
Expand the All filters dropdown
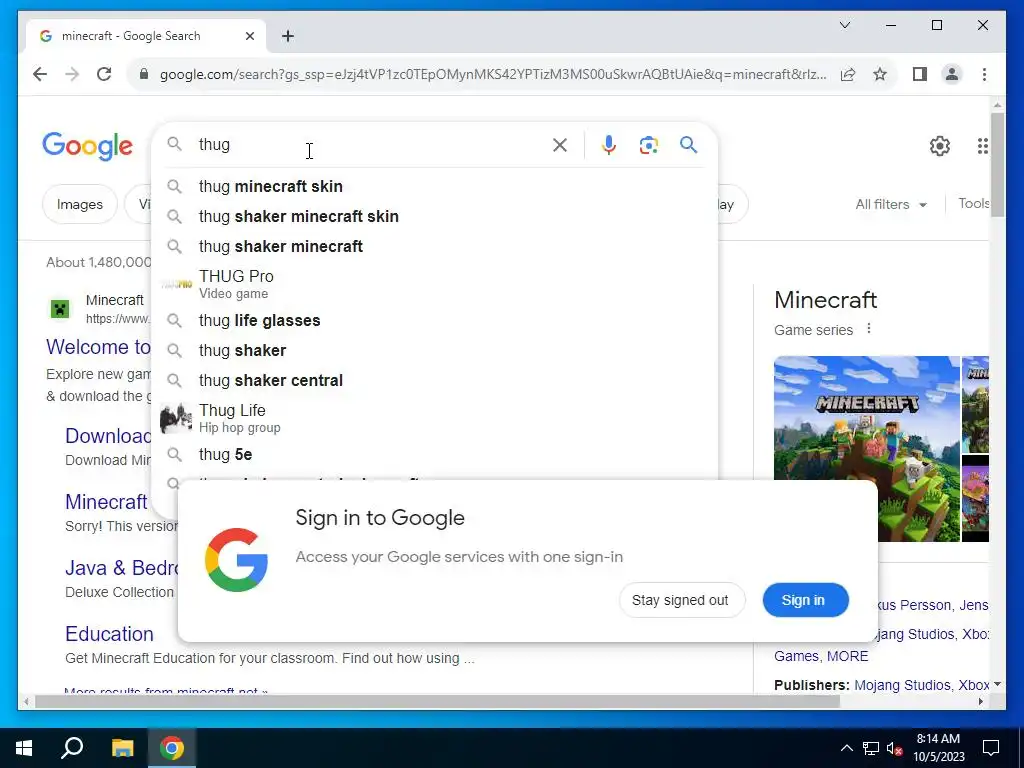coord(891,204)
